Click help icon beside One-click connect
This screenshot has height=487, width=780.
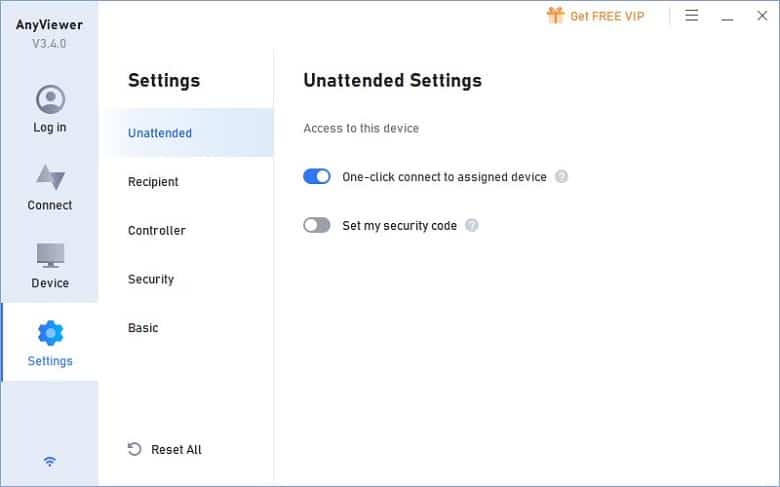pyautogui.click(x=561, y=177)
